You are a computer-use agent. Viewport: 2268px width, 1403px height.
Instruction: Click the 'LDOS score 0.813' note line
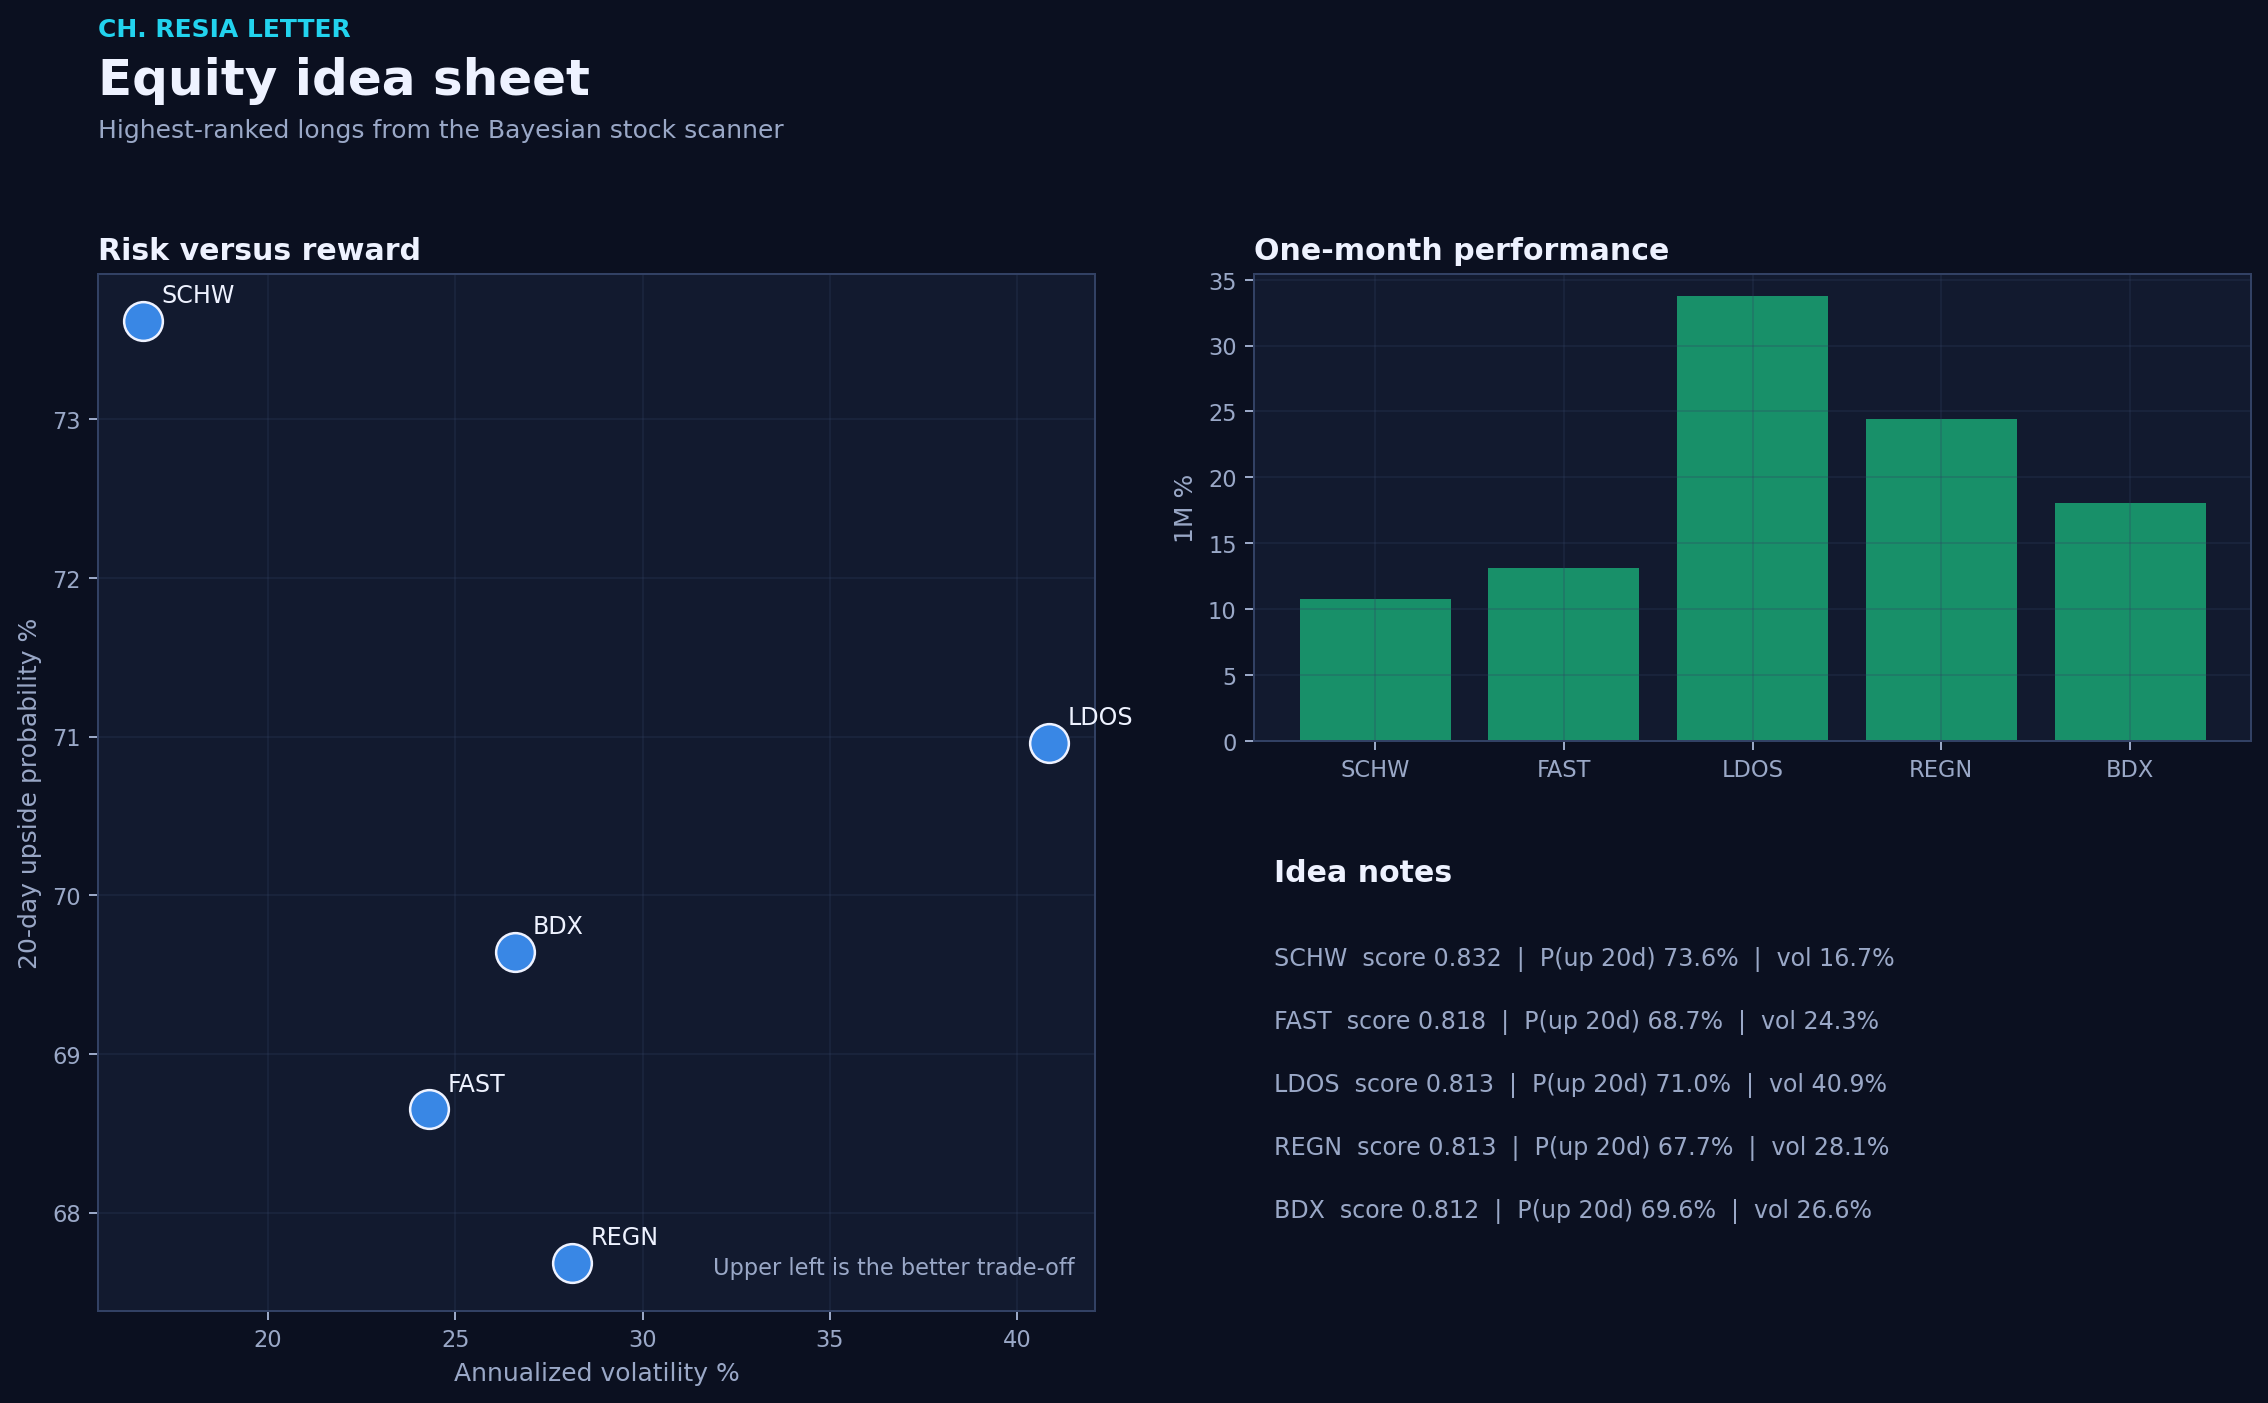pos(1580,1084)
